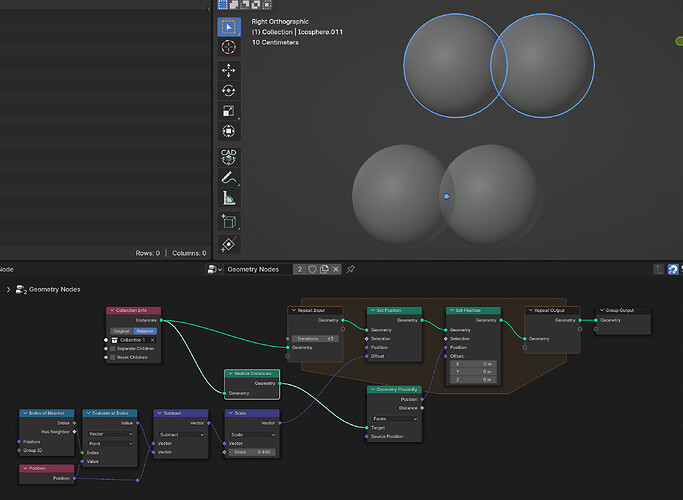
Task: Toggle fake user shield for Geometry Nodes
Action: click(312, 269)
